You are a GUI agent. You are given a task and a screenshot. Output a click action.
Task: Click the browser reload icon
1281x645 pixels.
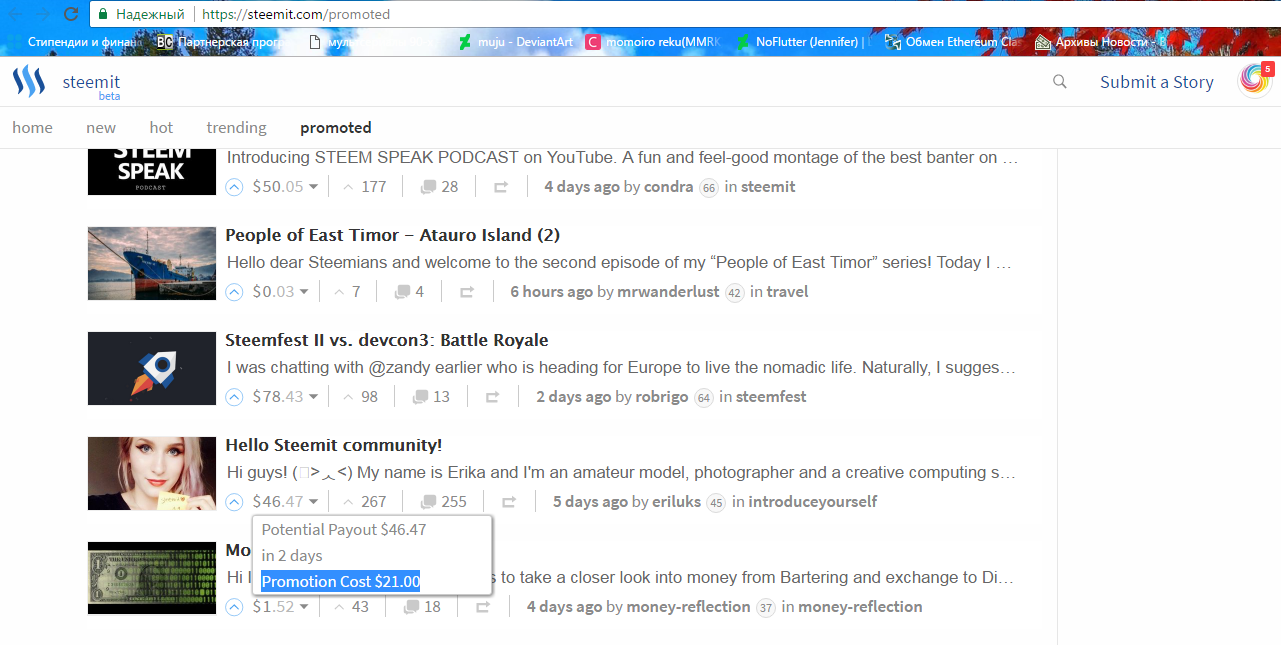point(71,14)
